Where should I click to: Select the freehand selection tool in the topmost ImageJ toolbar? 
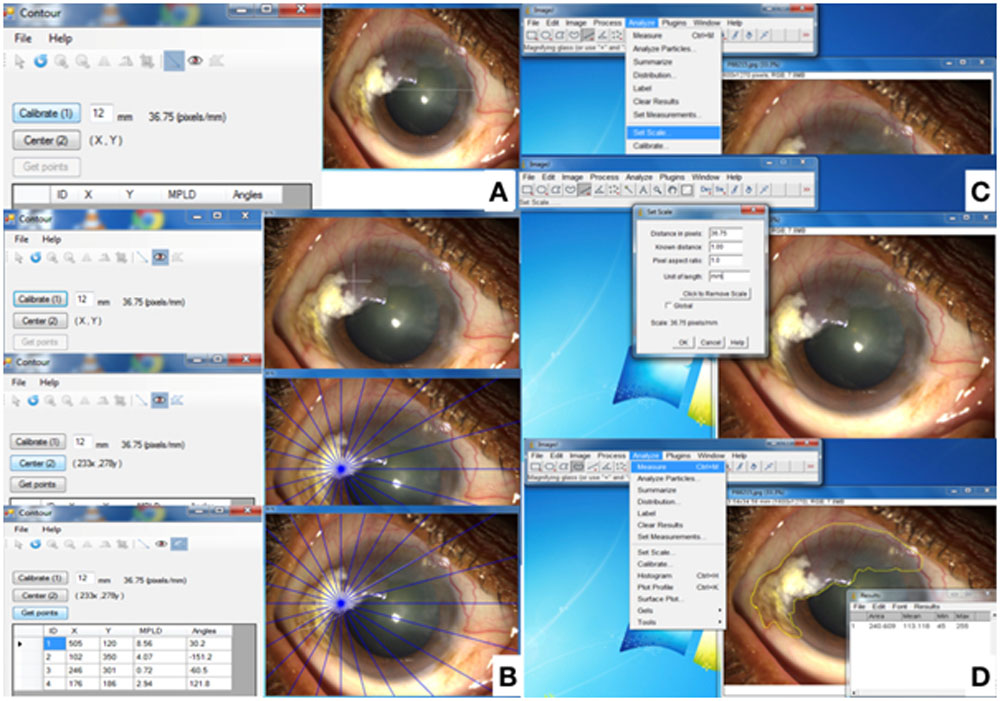(575, 35)
